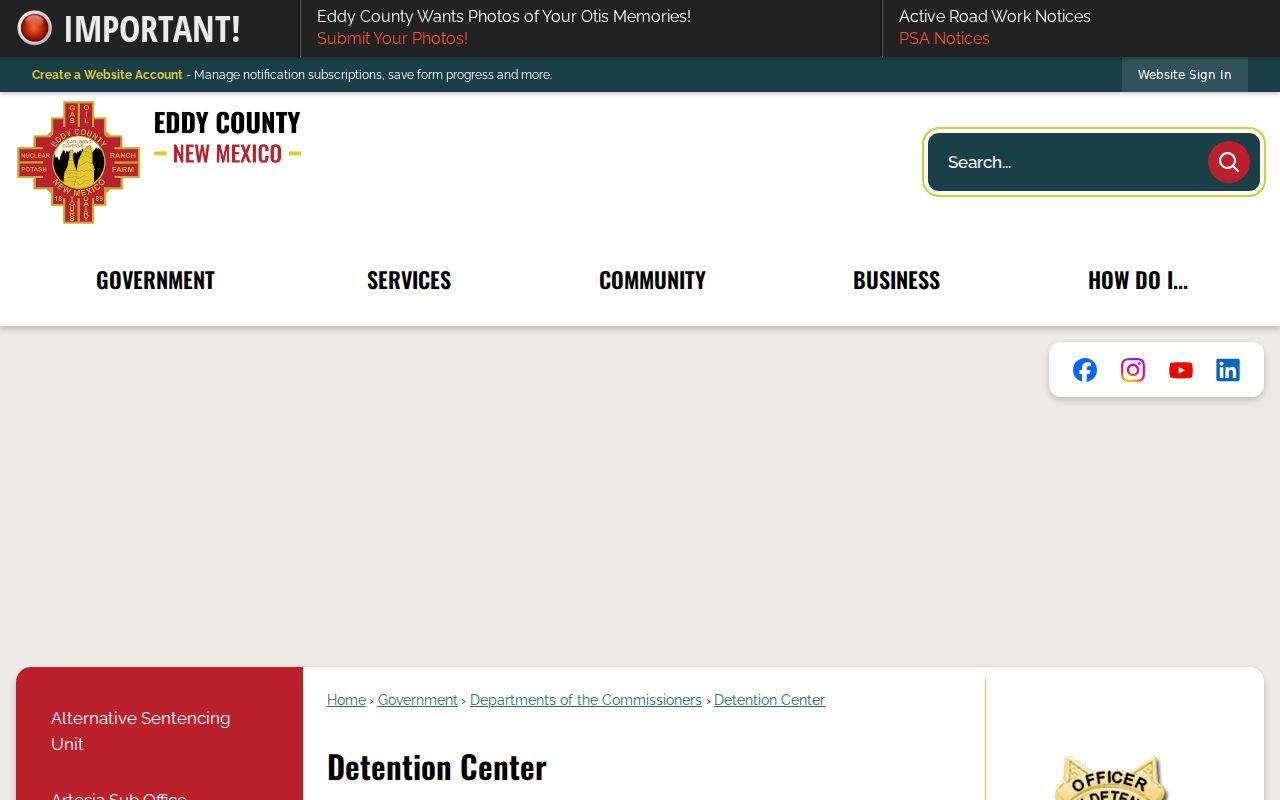The height and width of the screenshot is (800, 1280).
Task: Open the Services menu
Action: coord(409,280)
